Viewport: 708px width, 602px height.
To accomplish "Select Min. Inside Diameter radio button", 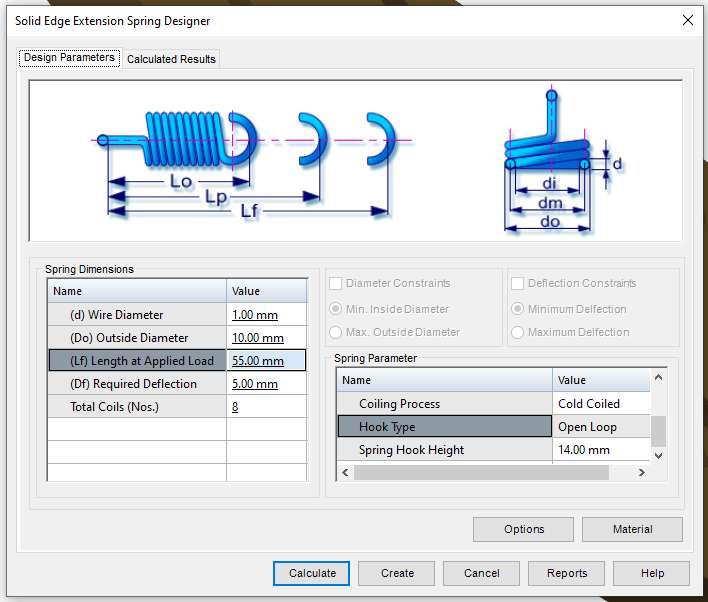I will pos(335,309).
